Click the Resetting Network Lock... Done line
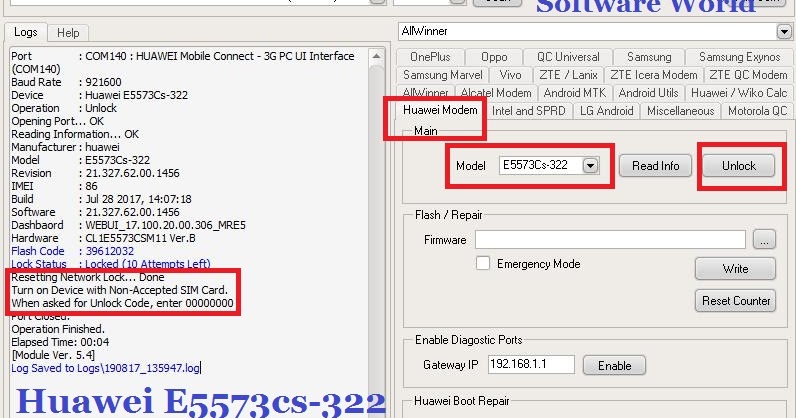The height and width of the screenshot is (418, 796). coord(88,277)
